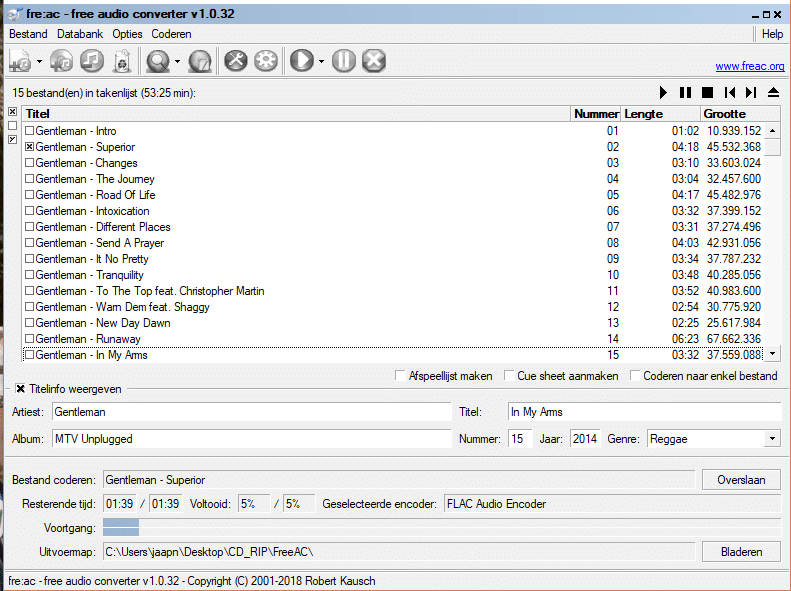Open the general settings wrench icon

pyautogui.click(x=236, y=61)
